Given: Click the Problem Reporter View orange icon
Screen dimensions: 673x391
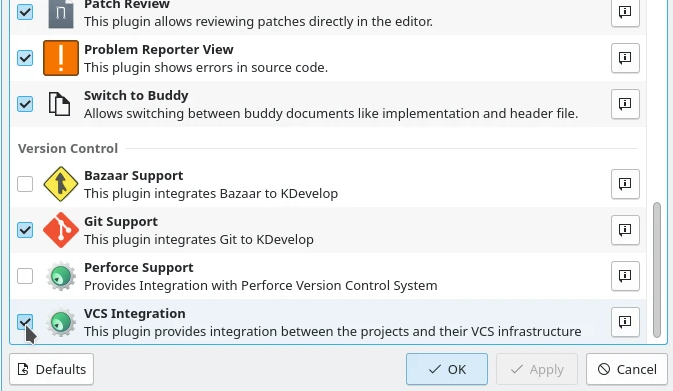Looking at the screenshot, I should 61,58.
